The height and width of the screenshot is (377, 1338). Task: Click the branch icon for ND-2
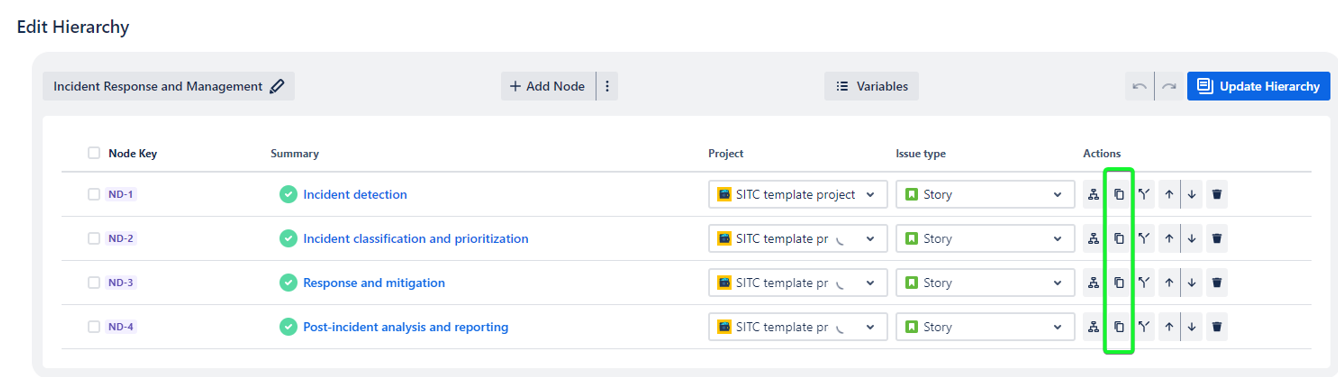pos(1143,239)
